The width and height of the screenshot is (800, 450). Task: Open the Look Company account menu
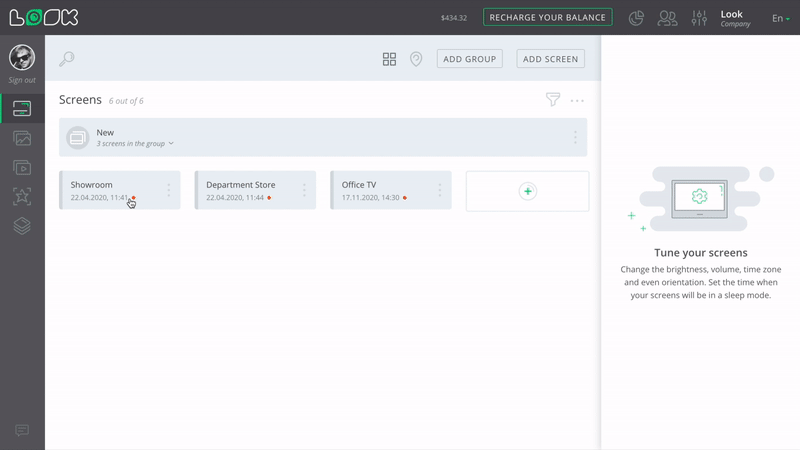point(735,18)
